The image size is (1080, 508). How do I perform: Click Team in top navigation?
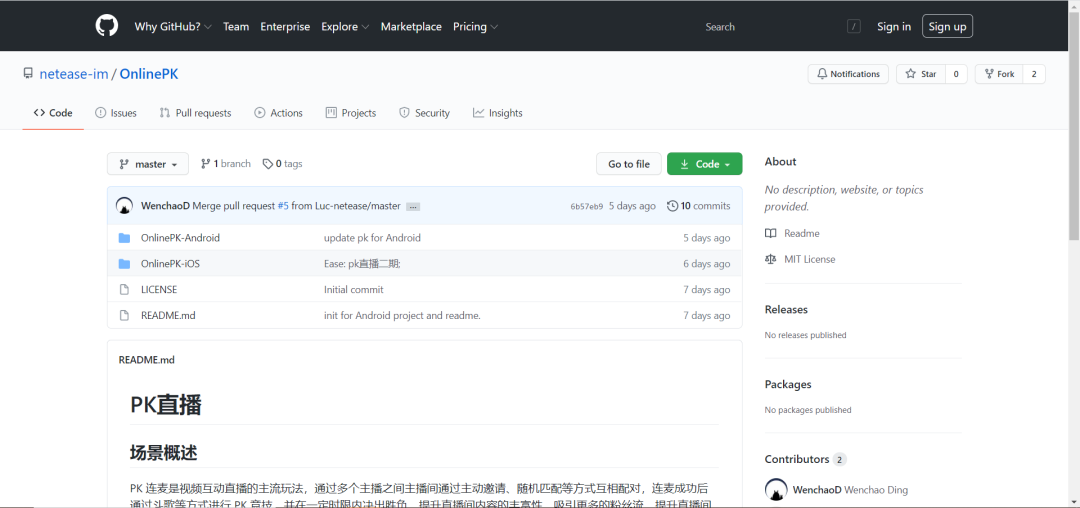pos(236,27)
